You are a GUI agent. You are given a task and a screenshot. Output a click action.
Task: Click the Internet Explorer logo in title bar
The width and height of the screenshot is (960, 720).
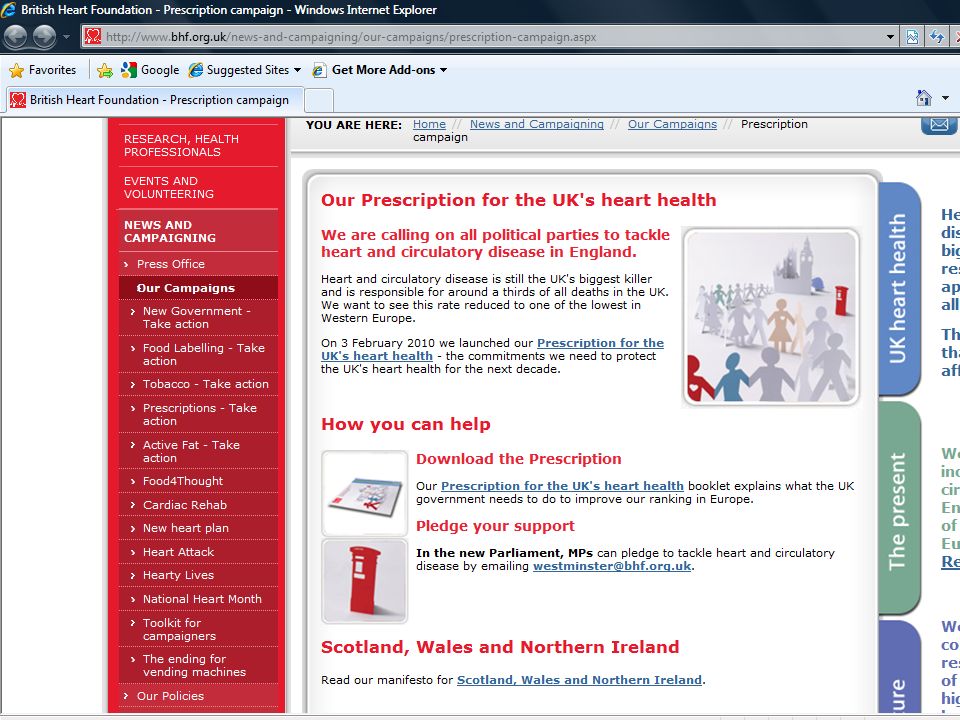[9, 10]
